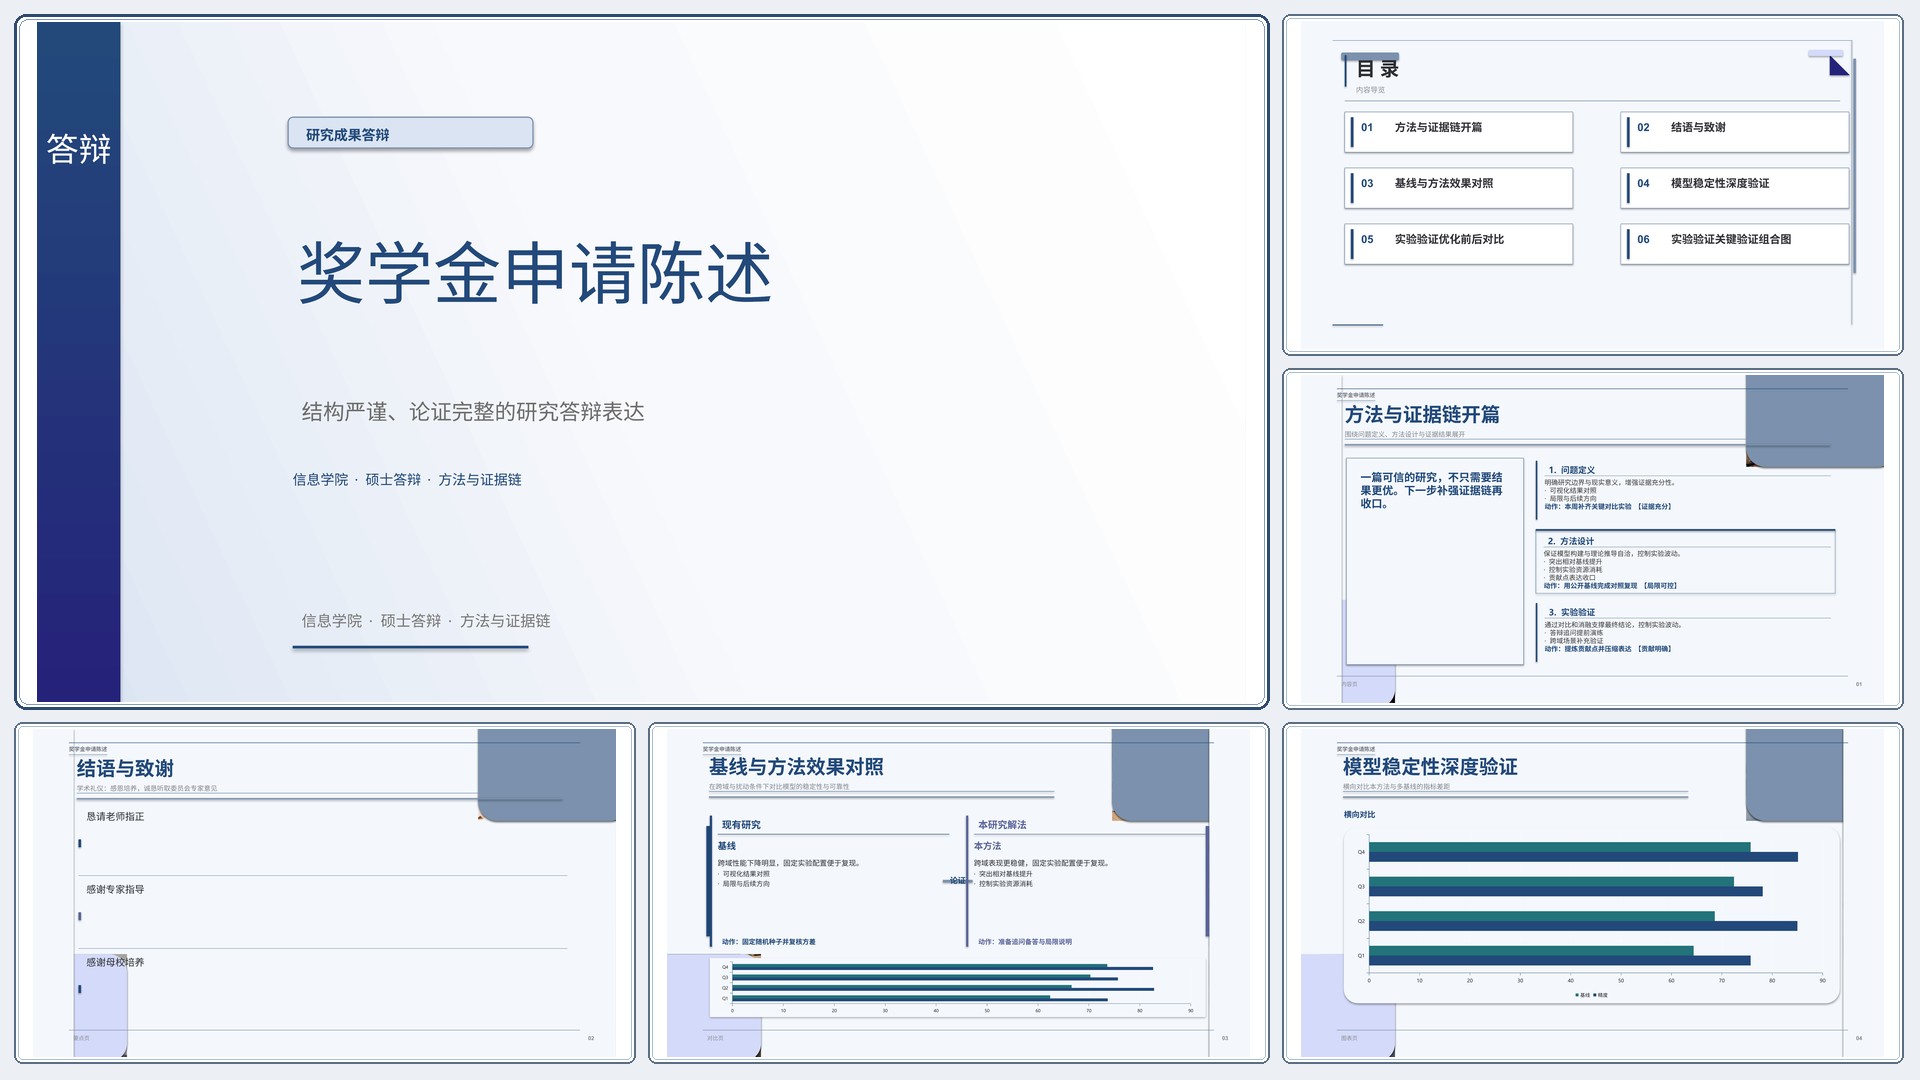This screenshot has width=1920, height=1080.
Task: Click contents entry 04 模型稳定性深度验证
Action: coord(1734,188)
